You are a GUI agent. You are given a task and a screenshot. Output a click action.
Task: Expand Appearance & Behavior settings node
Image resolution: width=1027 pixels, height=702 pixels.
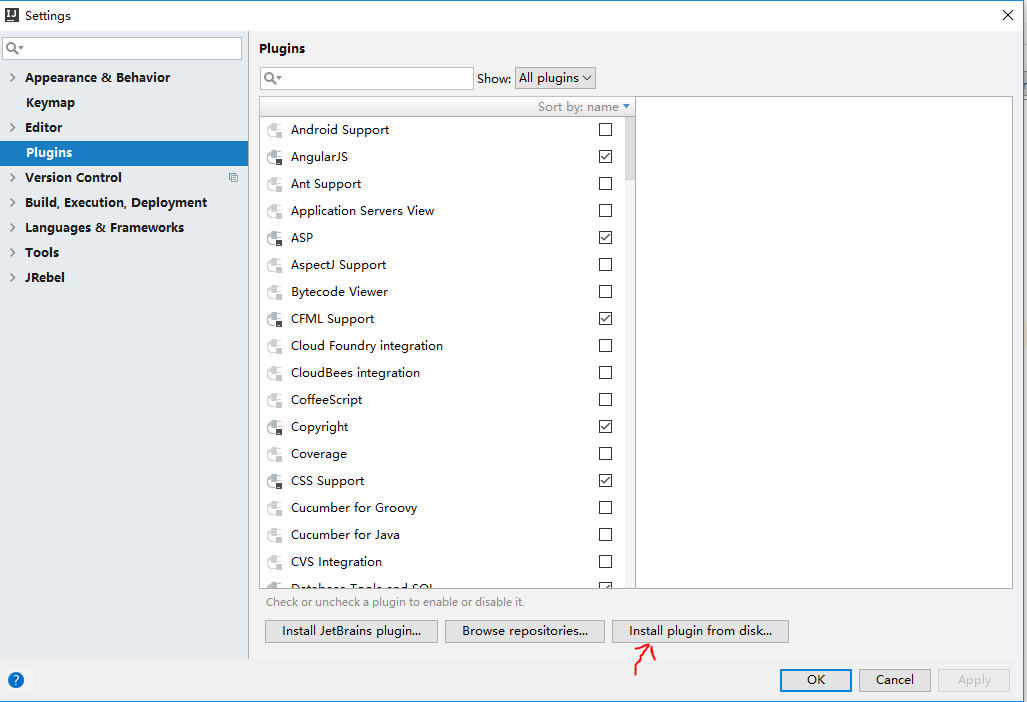(x=12, y=77)
